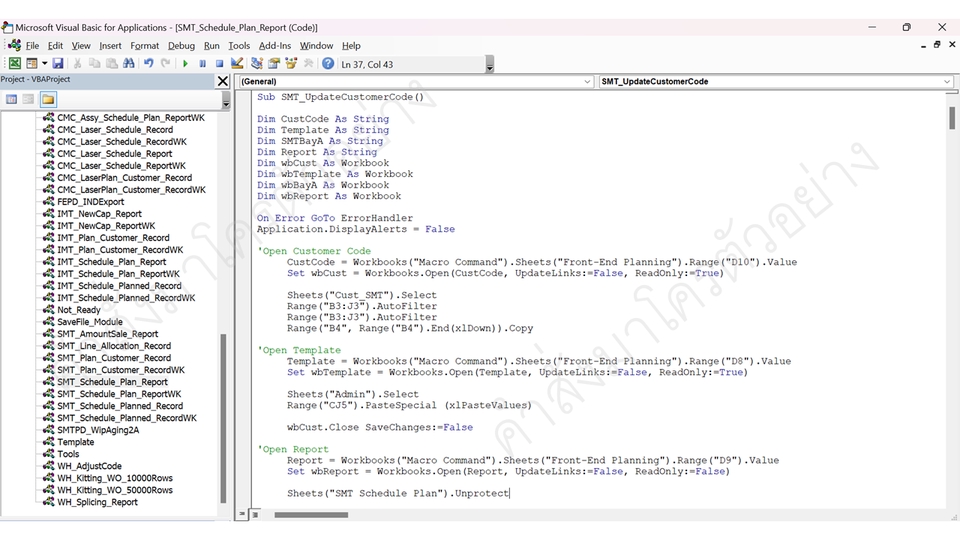Screen dimensions: 960x540
Task: Select CMC_Laser_Schedule_Record module
Action: 115,130
